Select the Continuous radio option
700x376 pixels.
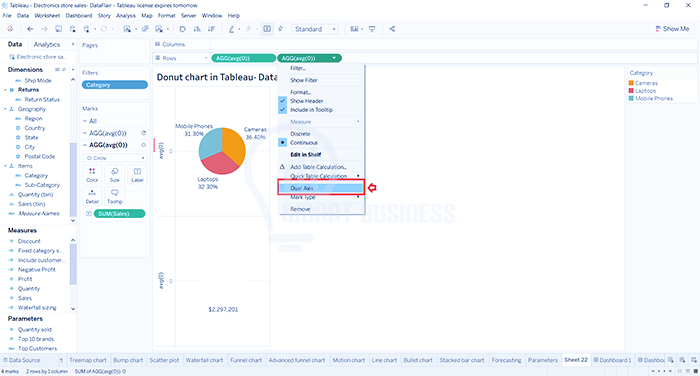[x=283, y=142]
